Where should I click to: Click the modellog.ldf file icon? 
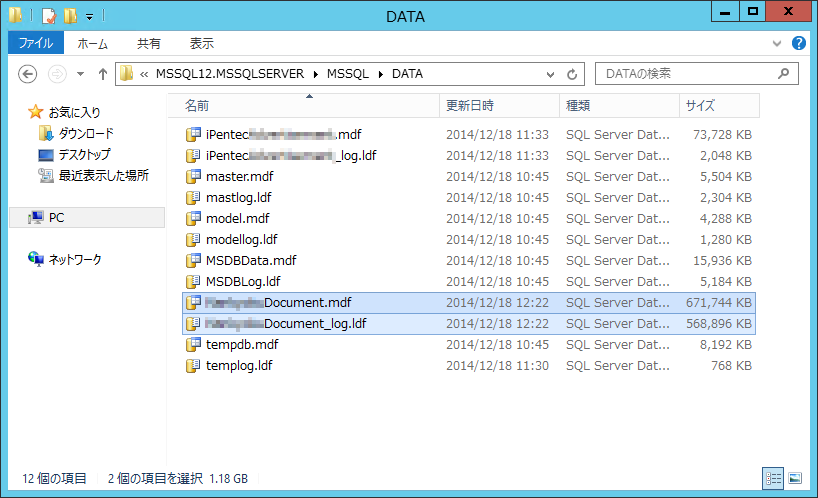click(194, 239)
